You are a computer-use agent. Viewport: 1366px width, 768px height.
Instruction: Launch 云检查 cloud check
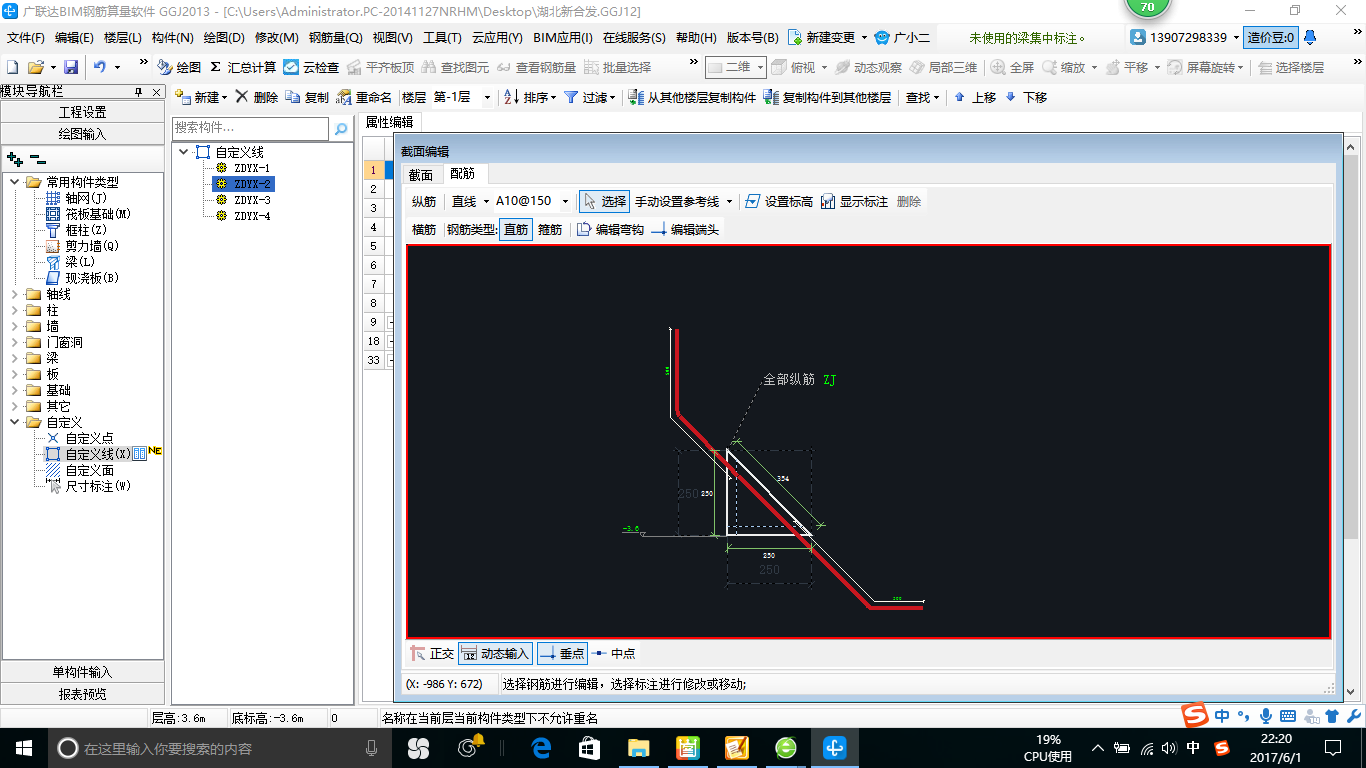pyautogui.click(x=311, y=67)
